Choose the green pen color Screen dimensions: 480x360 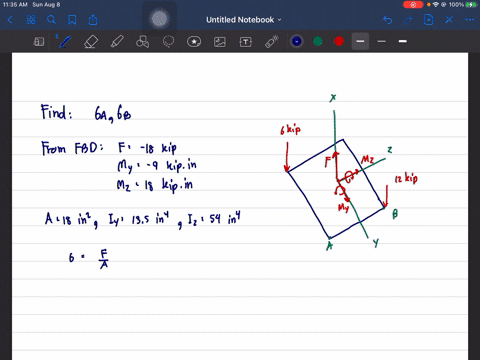[x=318, y=41]
